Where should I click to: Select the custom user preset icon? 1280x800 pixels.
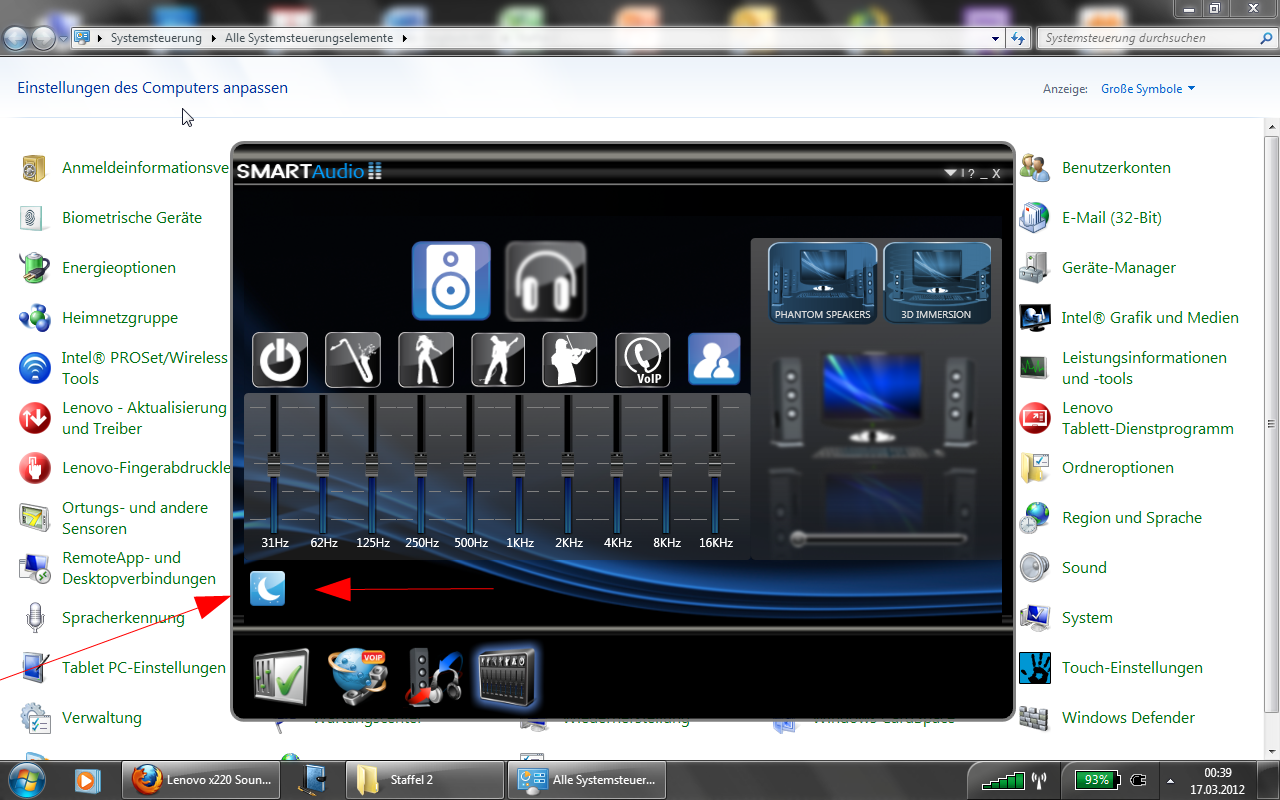point(715,359)
